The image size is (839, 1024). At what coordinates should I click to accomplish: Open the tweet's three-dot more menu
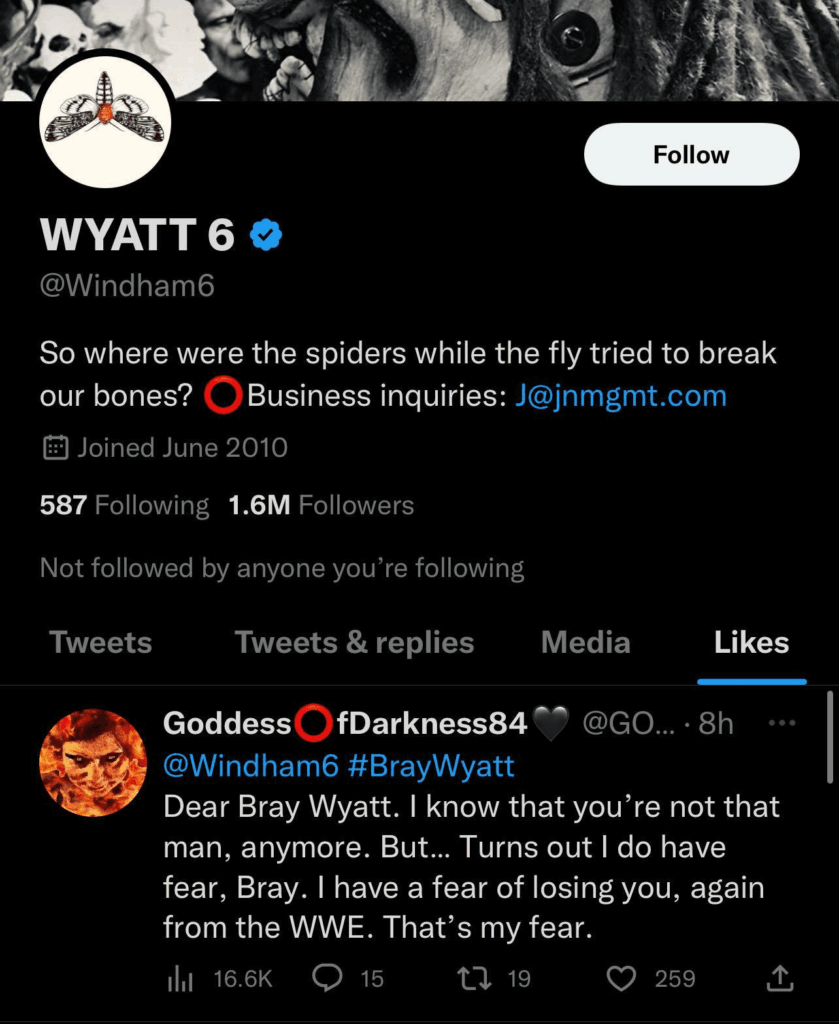click(780, 722)
